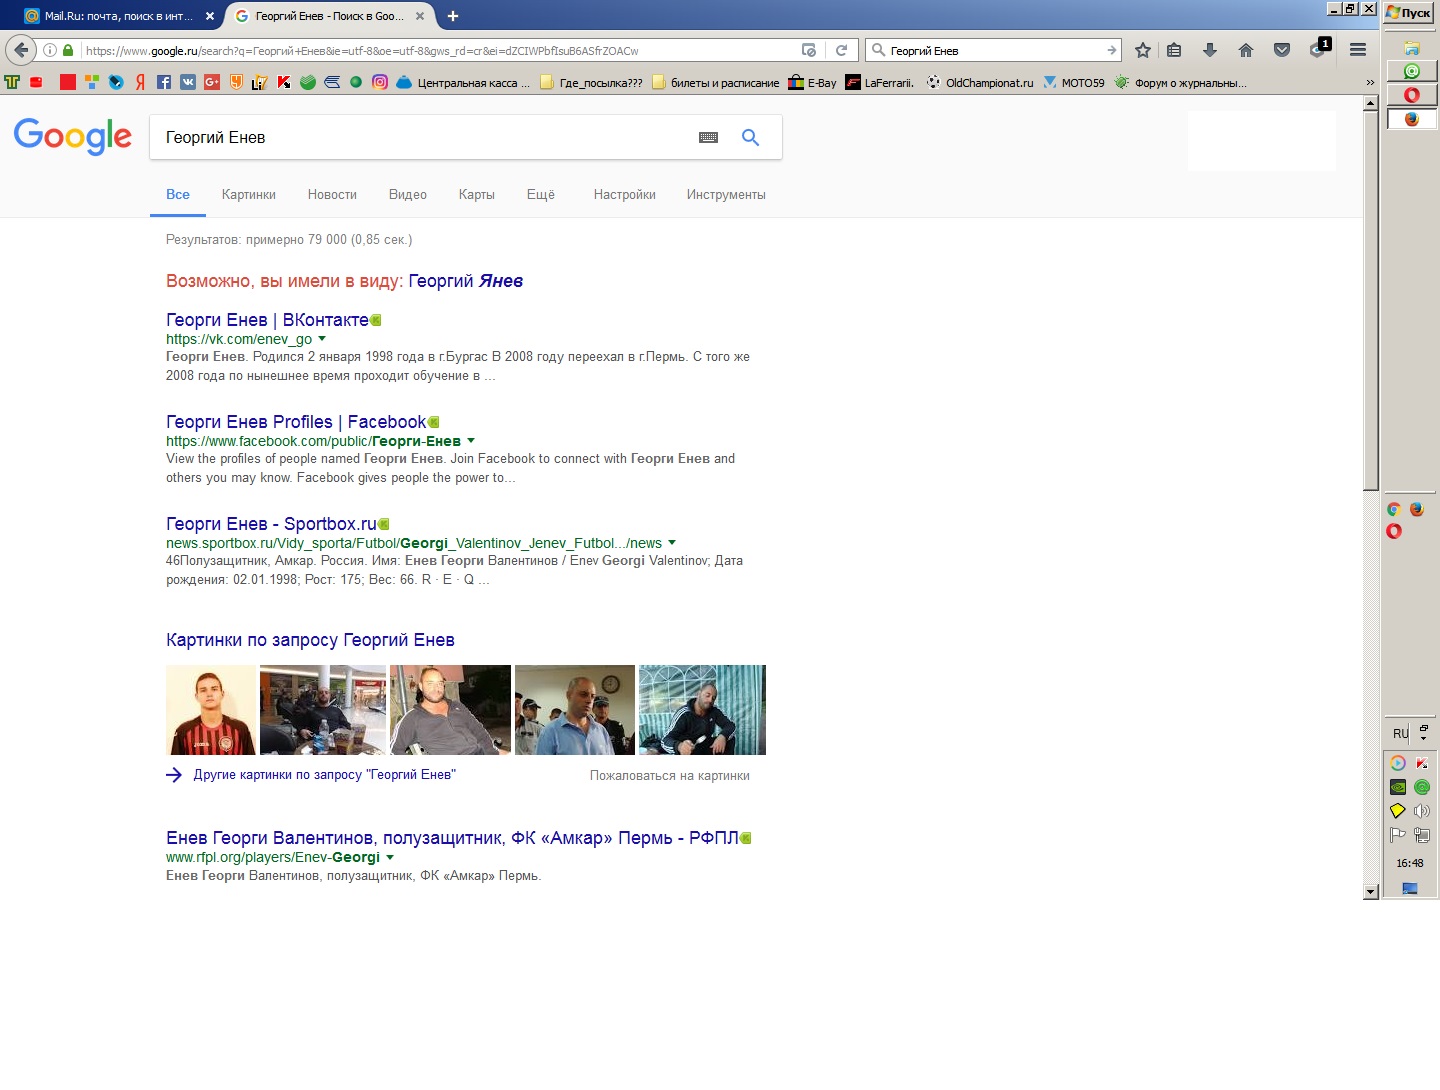Open the Opera taskbar button
The image size is (1440, 1090).
coord(1411,95)
